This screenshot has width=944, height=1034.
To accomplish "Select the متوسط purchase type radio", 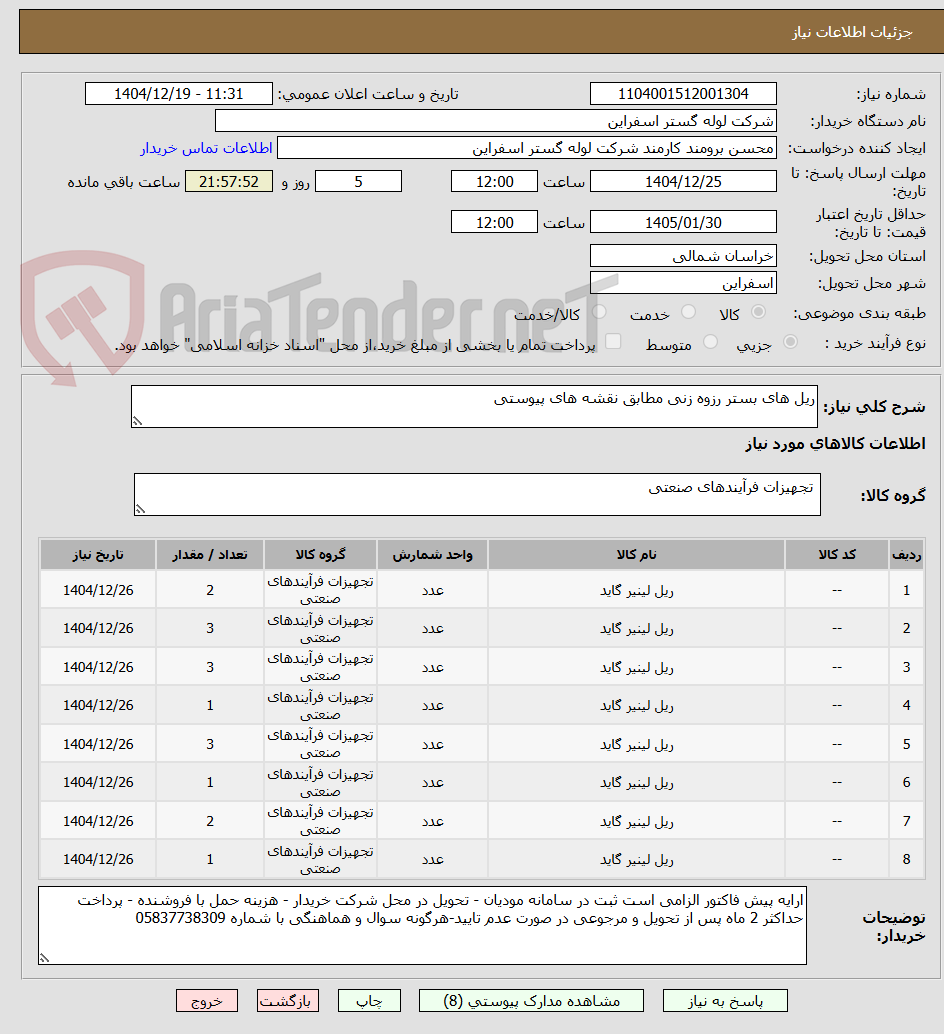I will (x=710, y=342).
